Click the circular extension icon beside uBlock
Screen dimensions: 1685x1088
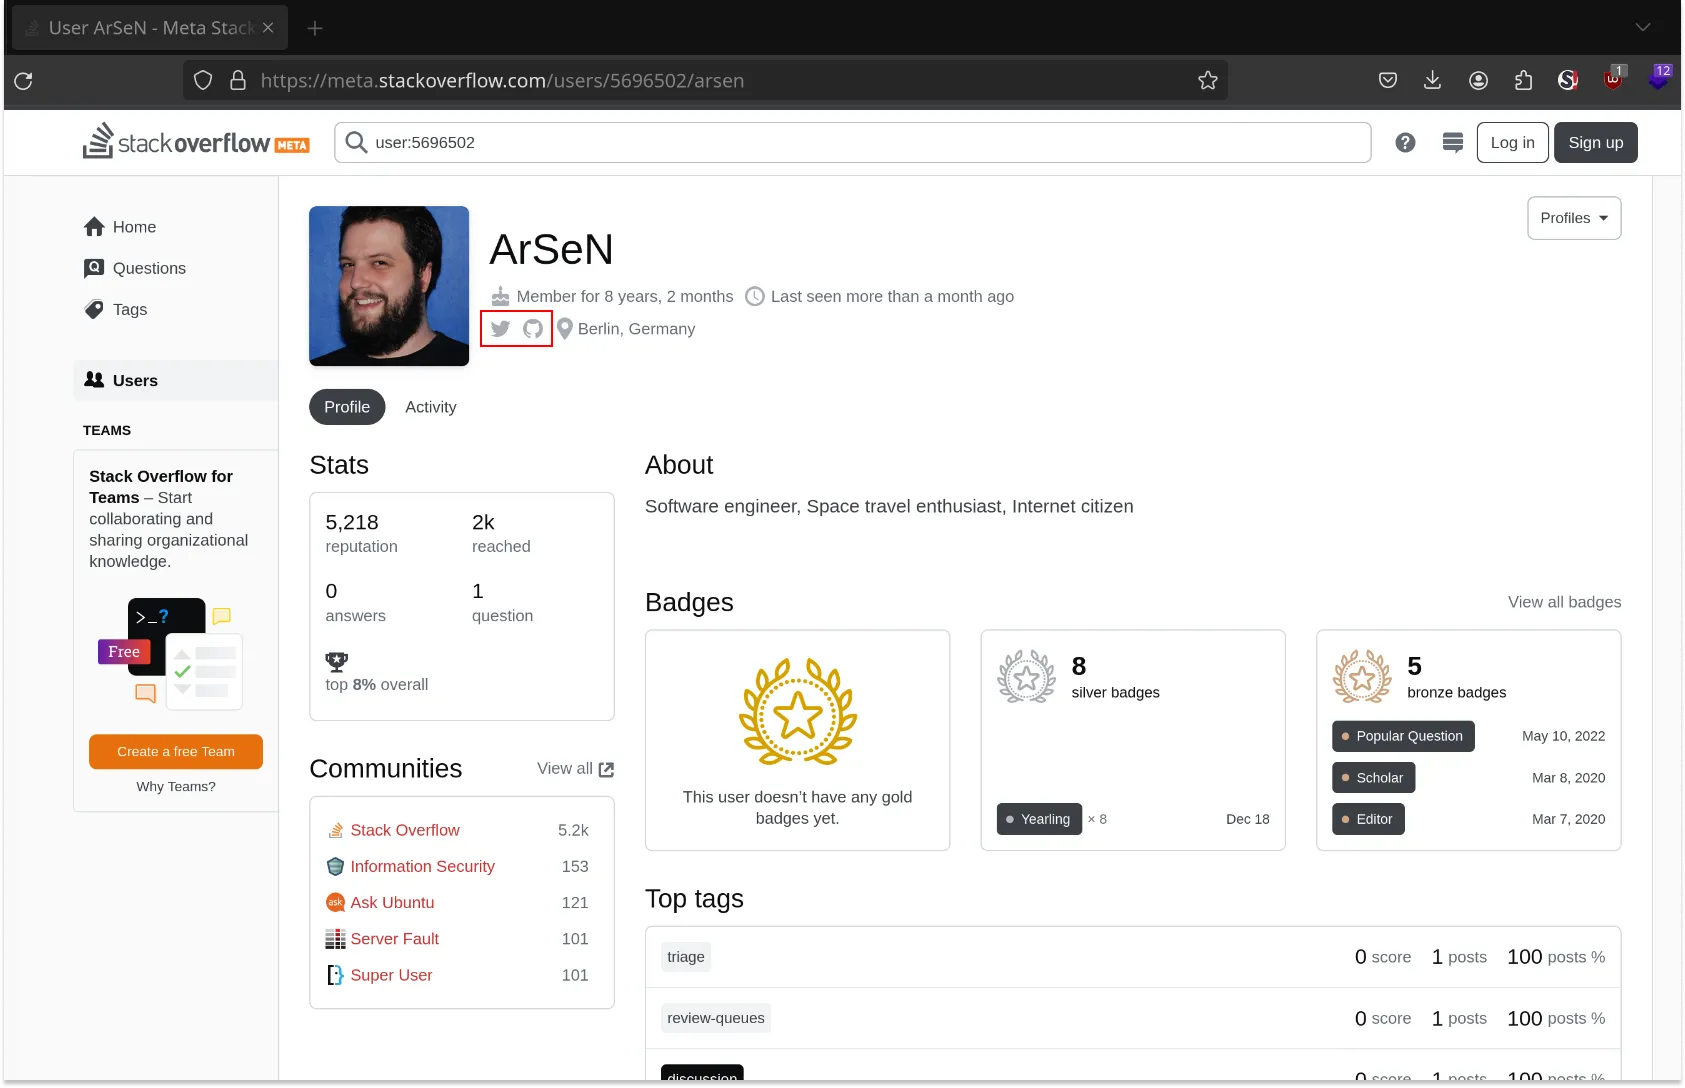[1568, 81]
